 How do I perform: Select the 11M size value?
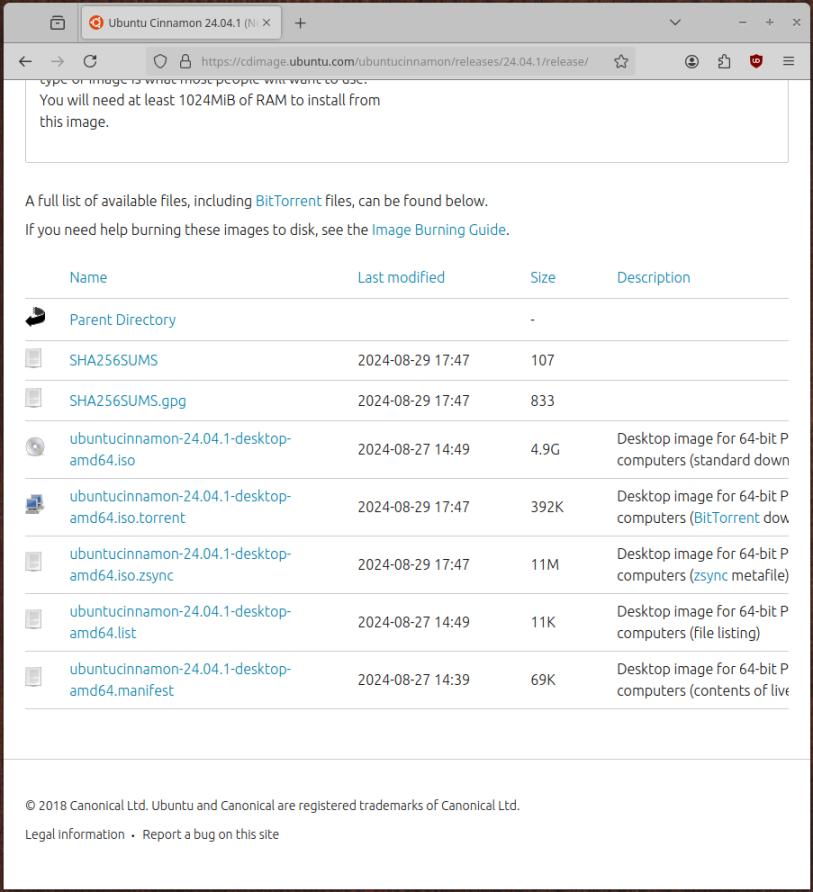pos(544,564)
